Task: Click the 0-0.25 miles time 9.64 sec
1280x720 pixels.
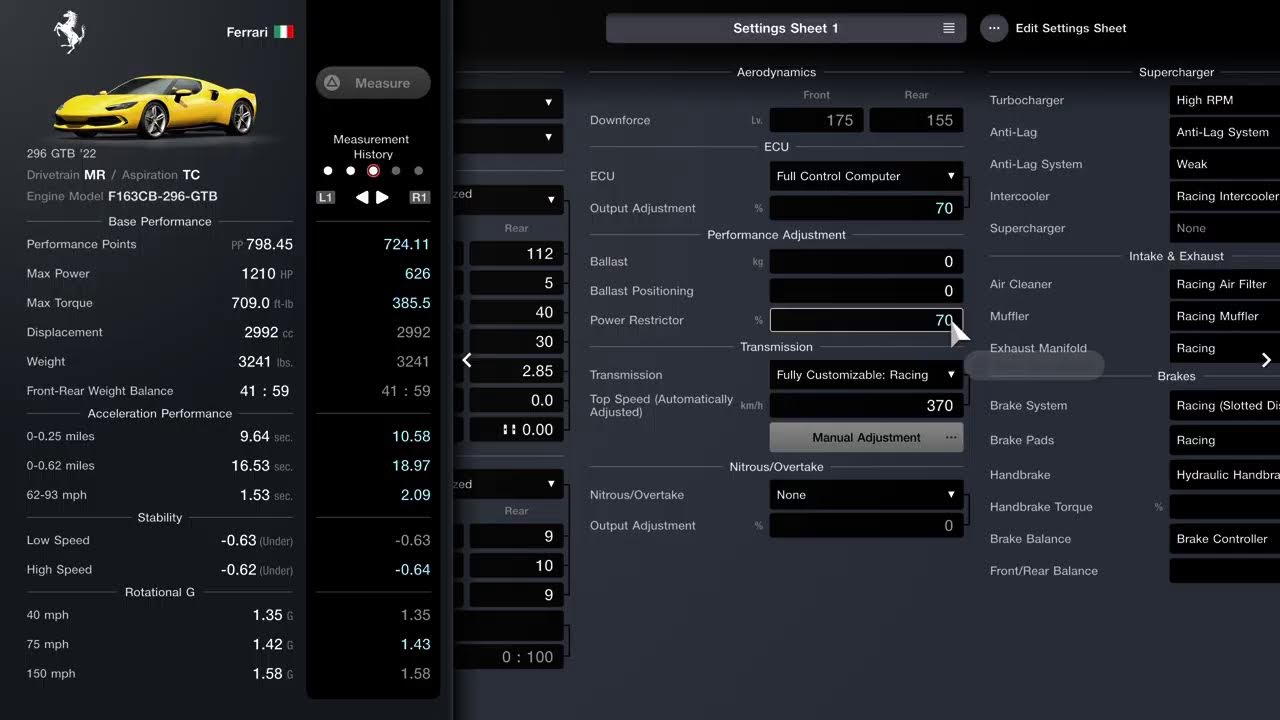Action: click(x=266, y=436)
